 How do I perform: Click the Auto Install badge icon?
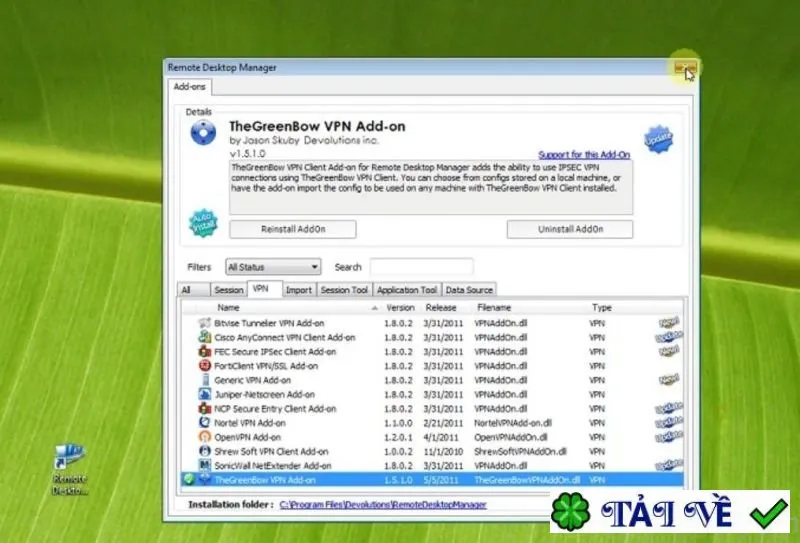click(203, 223)
